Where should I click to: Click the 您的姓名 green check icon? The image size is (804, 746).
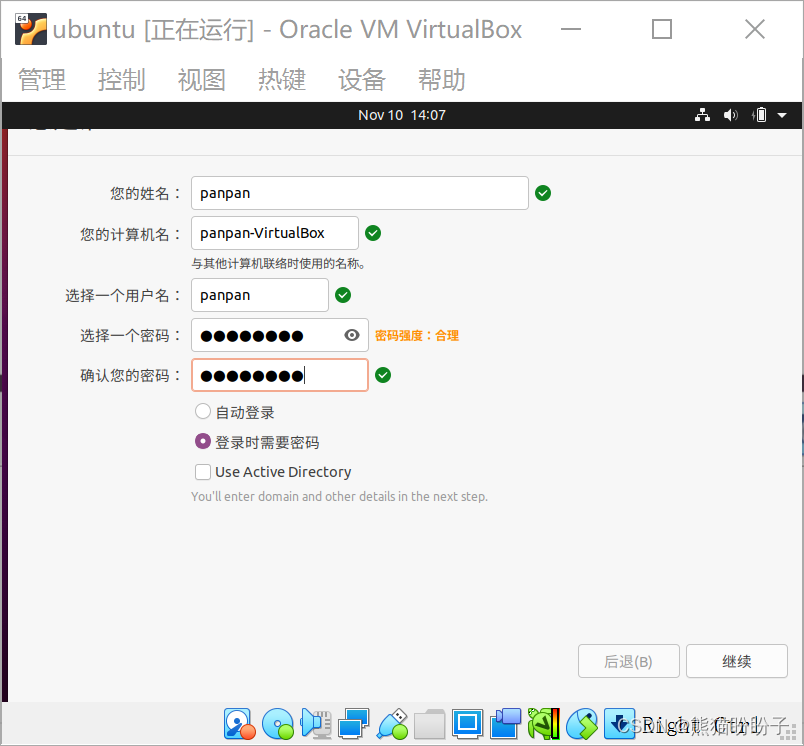543,193
